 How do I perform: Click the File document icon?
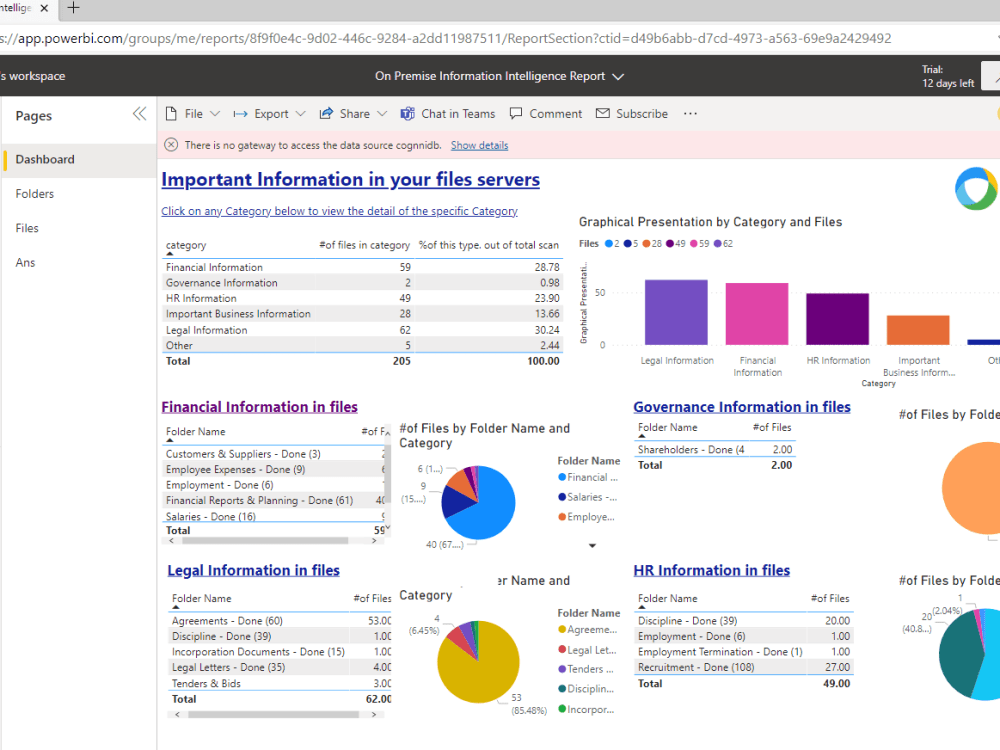point(171,114)
